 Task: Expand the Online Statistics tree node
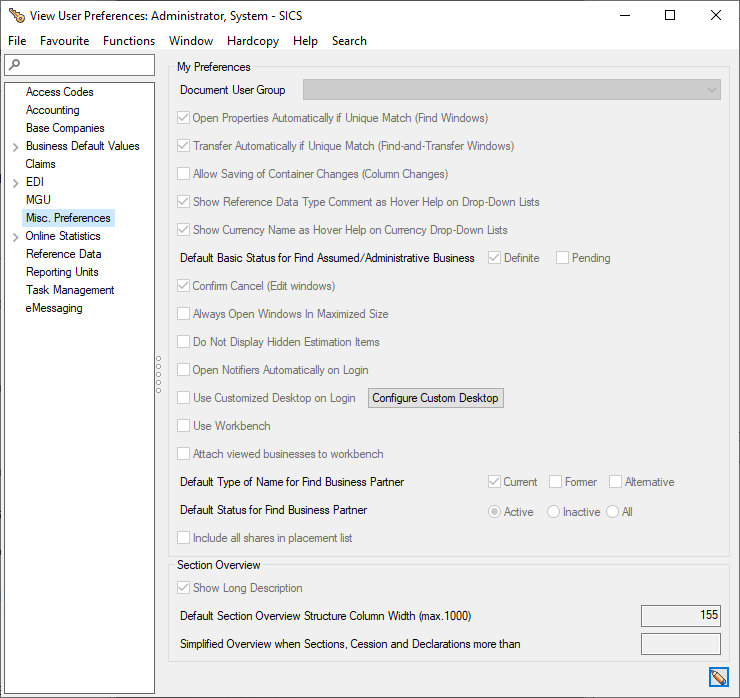(15, 237)
